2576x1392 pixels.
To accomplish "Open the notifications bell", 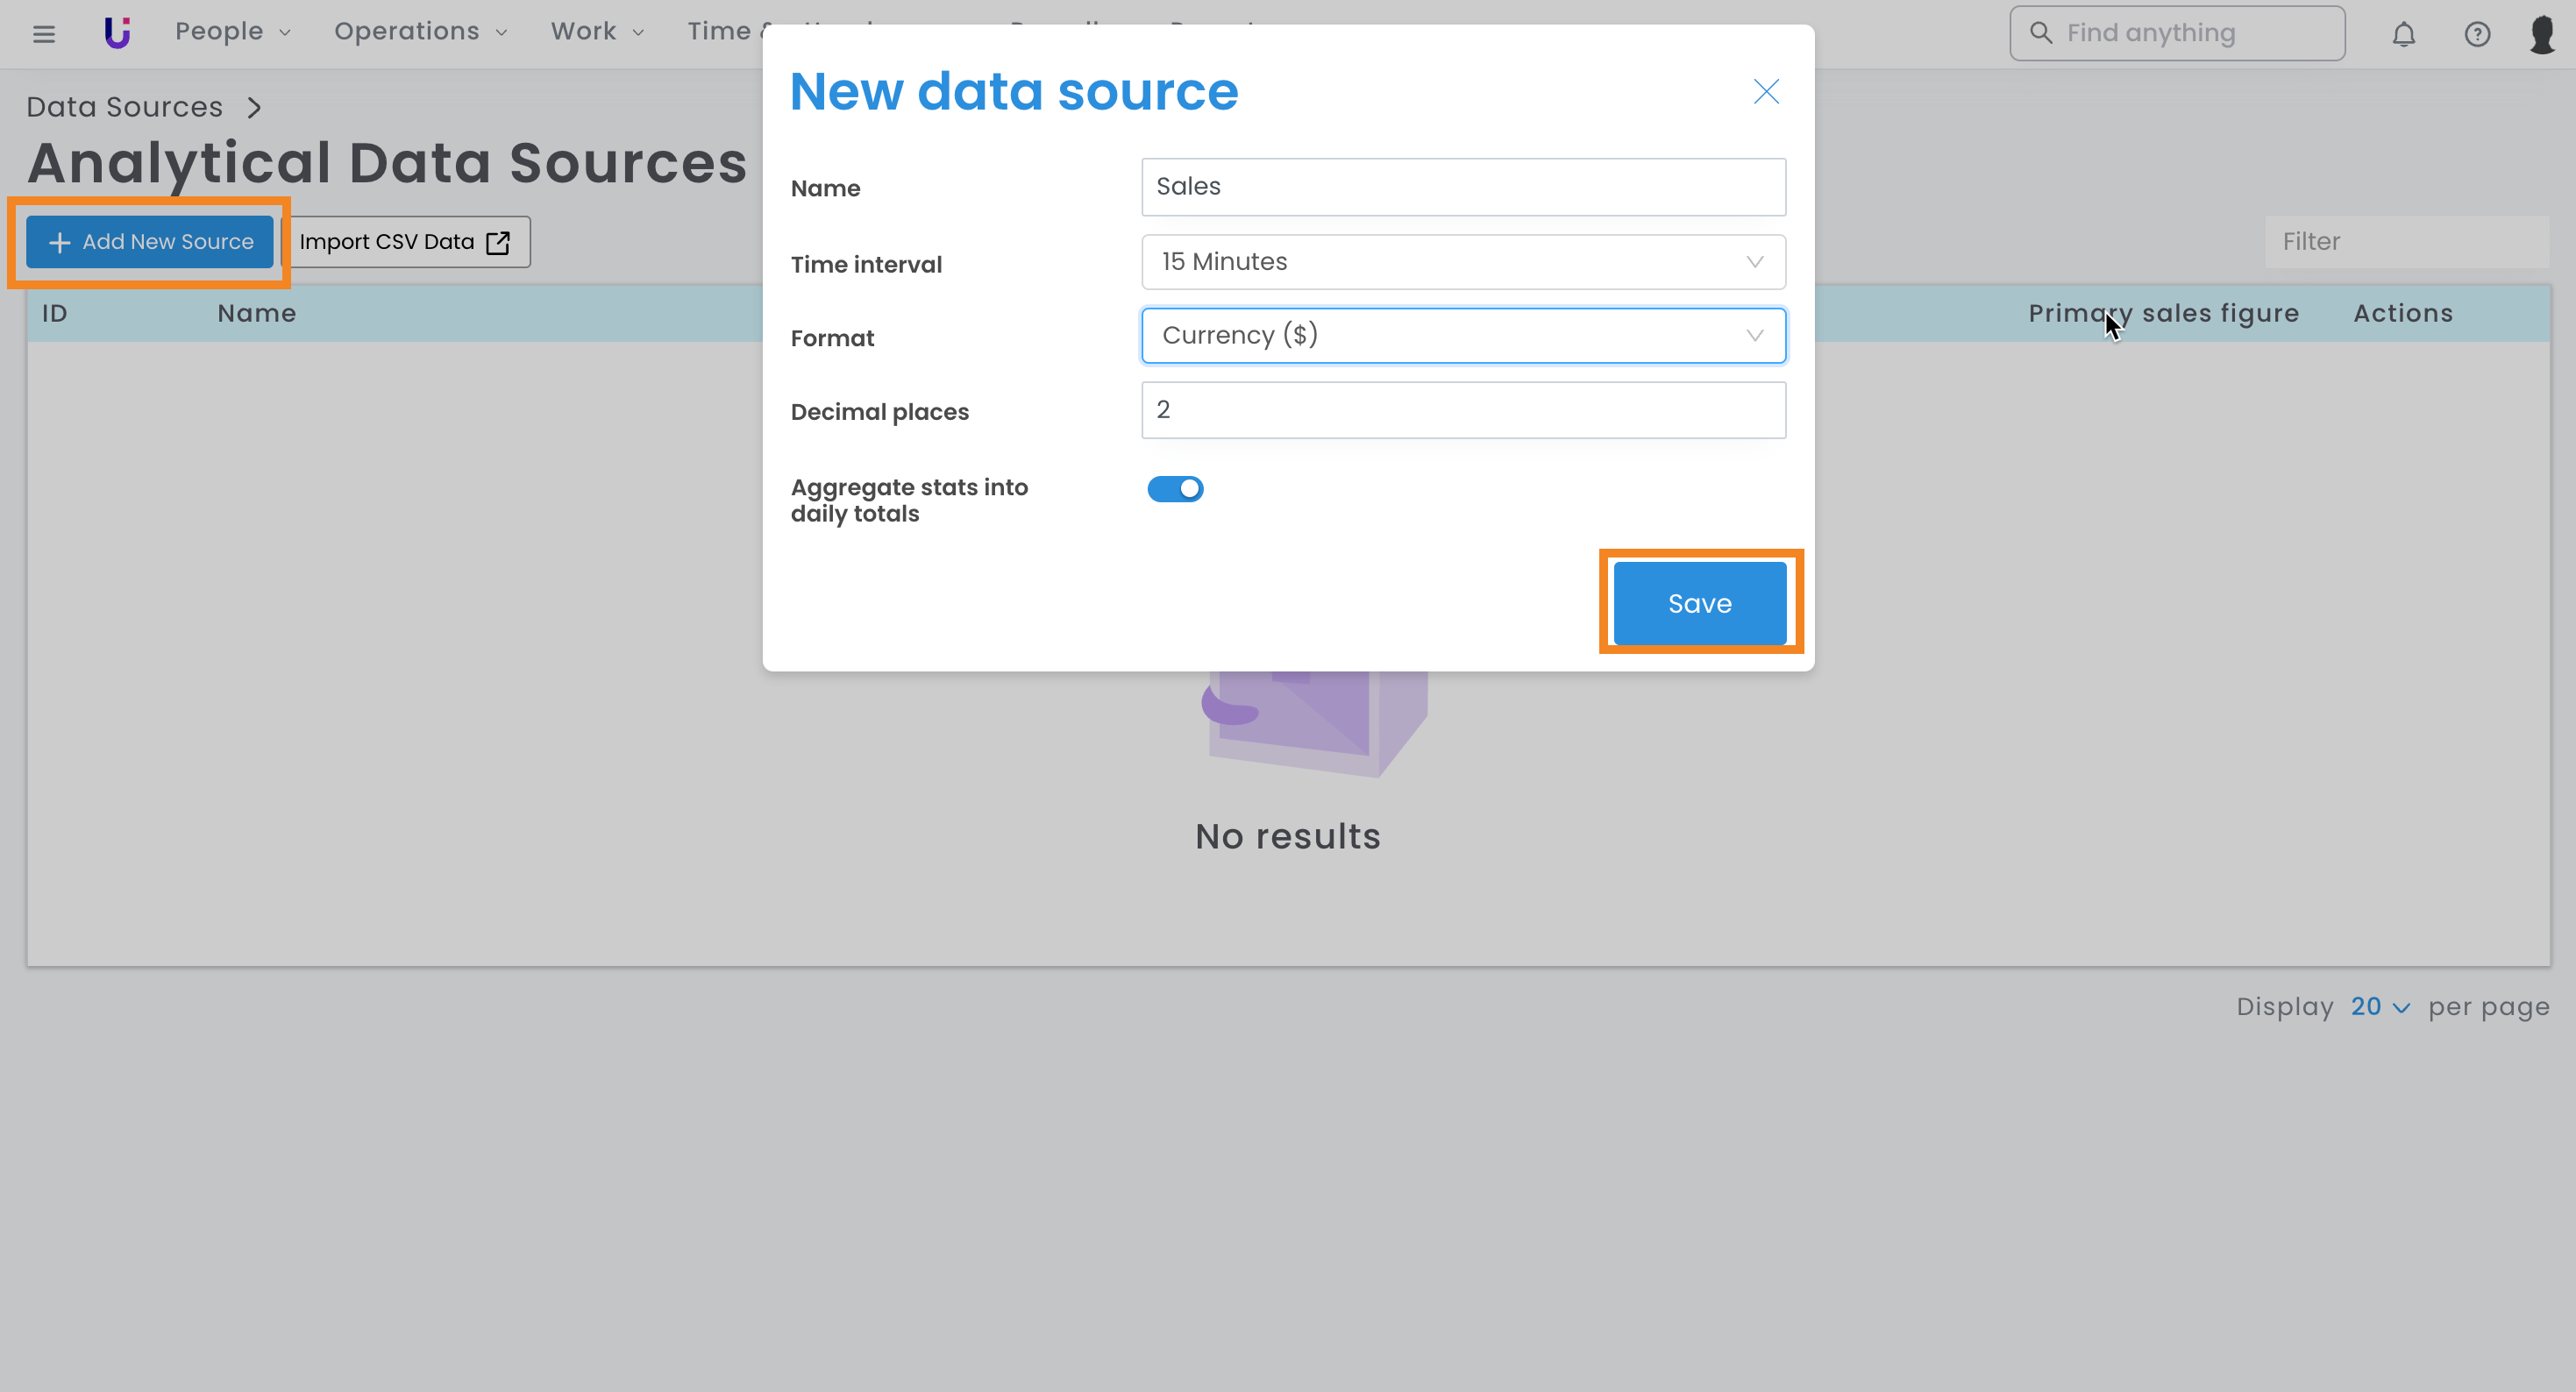I will click(2403, 34).
